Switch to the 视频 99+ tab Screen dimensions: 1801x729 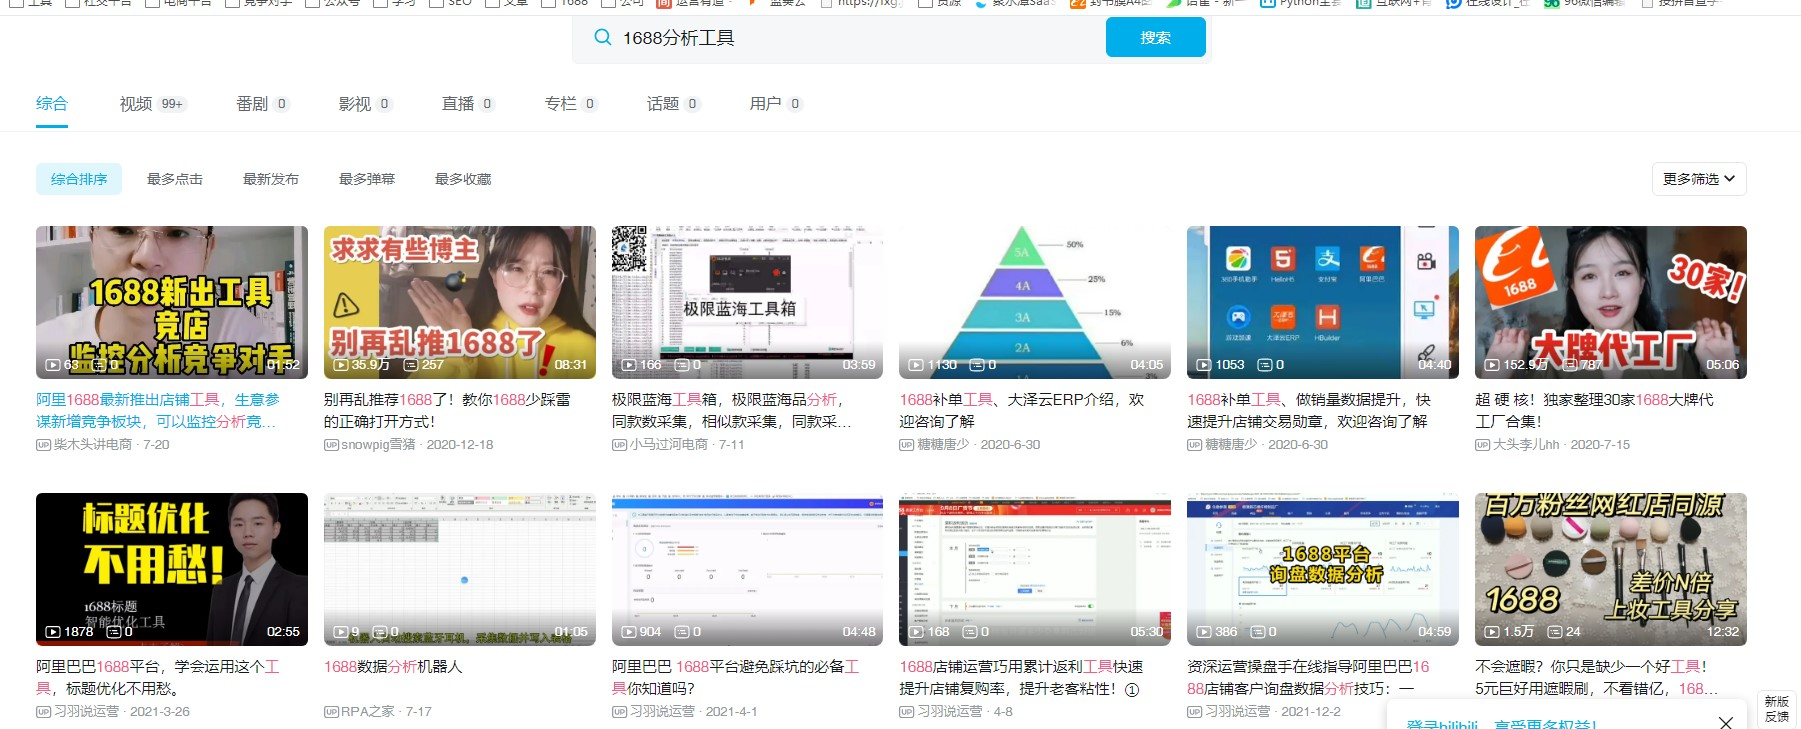point(153,103)
